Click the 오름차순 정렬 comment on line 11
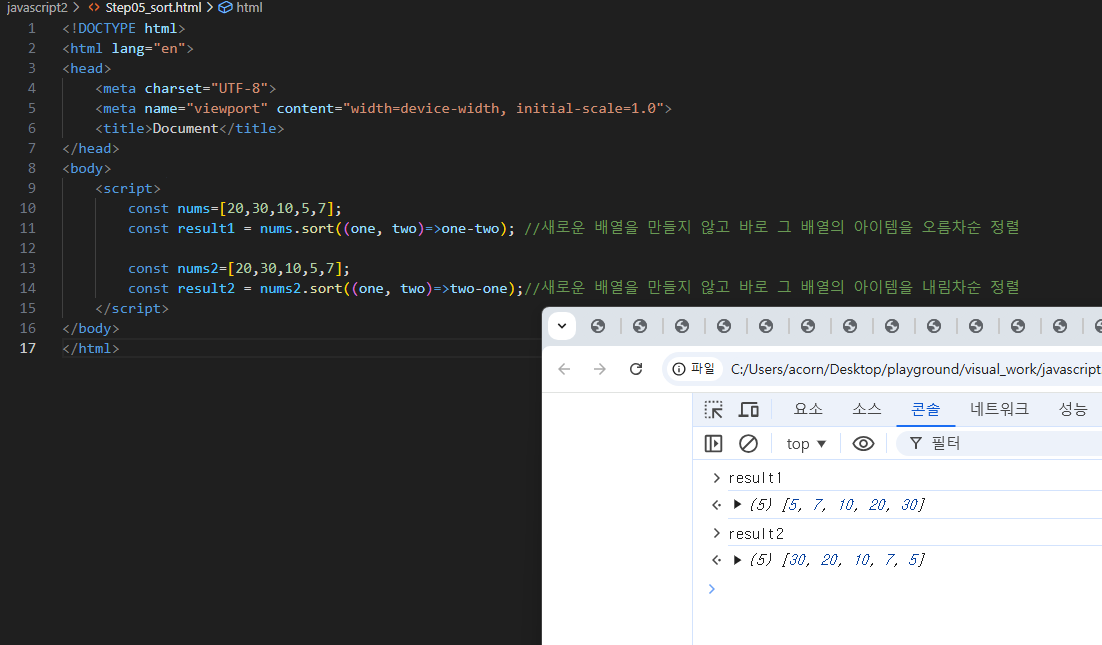Image resolution: width=1102 pixels, height=645 pixels. click(x=971, y=227)
